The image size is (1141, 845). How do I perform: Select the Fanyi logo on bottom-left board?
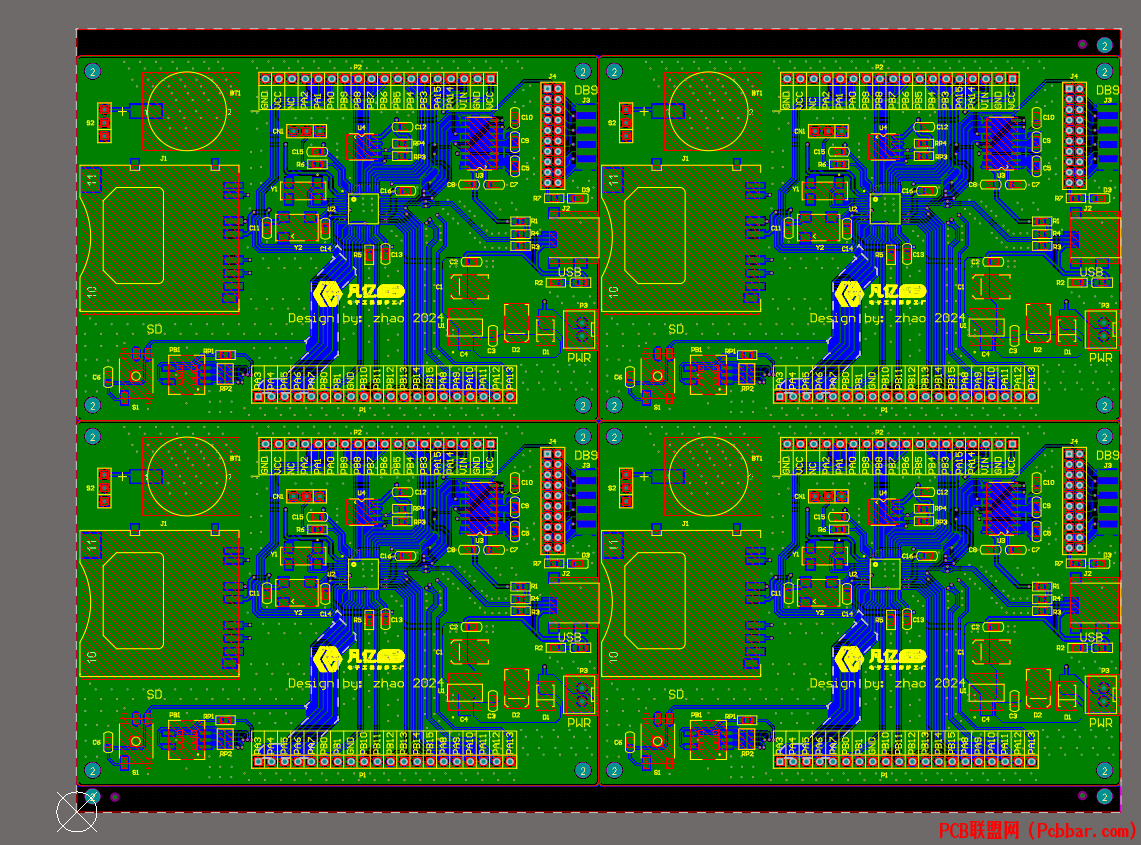[x=359, y=659]
